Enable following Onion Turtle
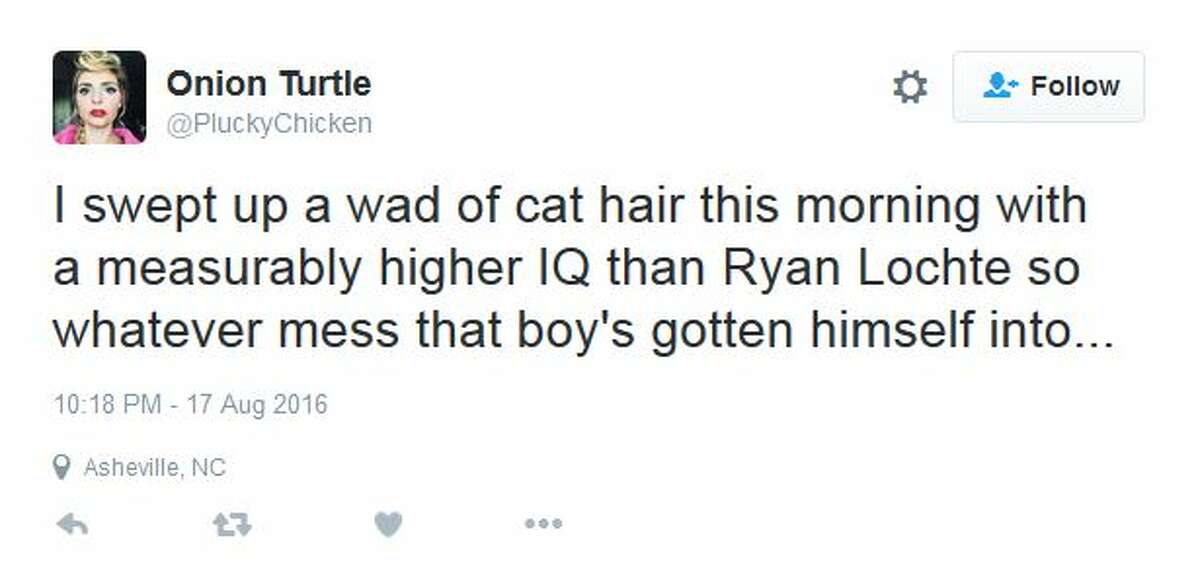The height and width of the screenshot is (585, 1200). click(1047, 86)
